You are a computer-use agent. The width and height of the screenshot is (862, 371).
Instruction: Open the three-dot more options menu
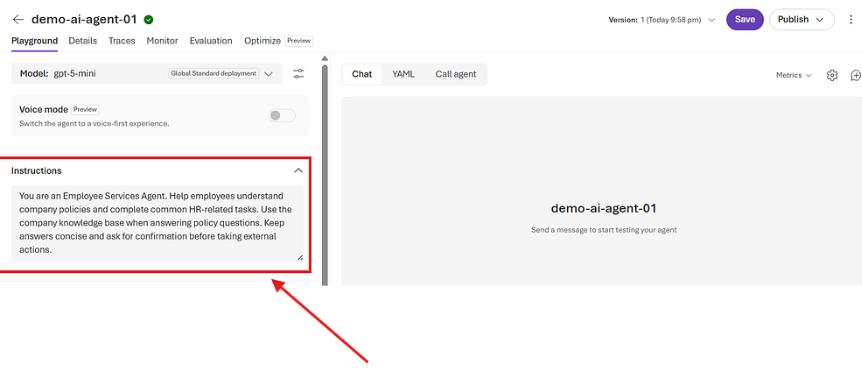(x=851, y=19)
